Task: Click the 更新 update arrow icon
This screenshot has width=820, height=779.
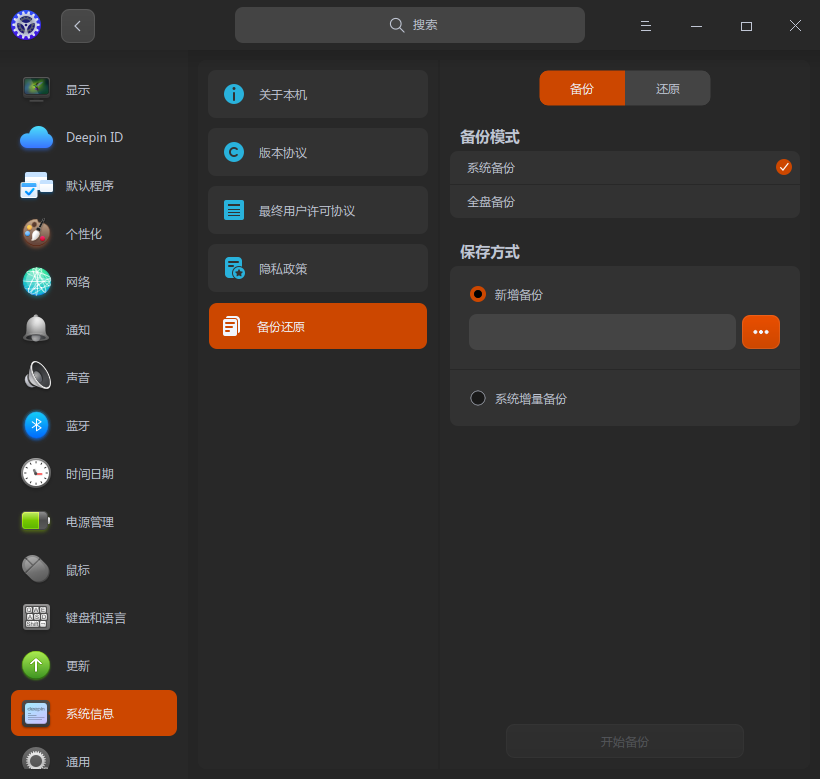Action: point(36,665)
